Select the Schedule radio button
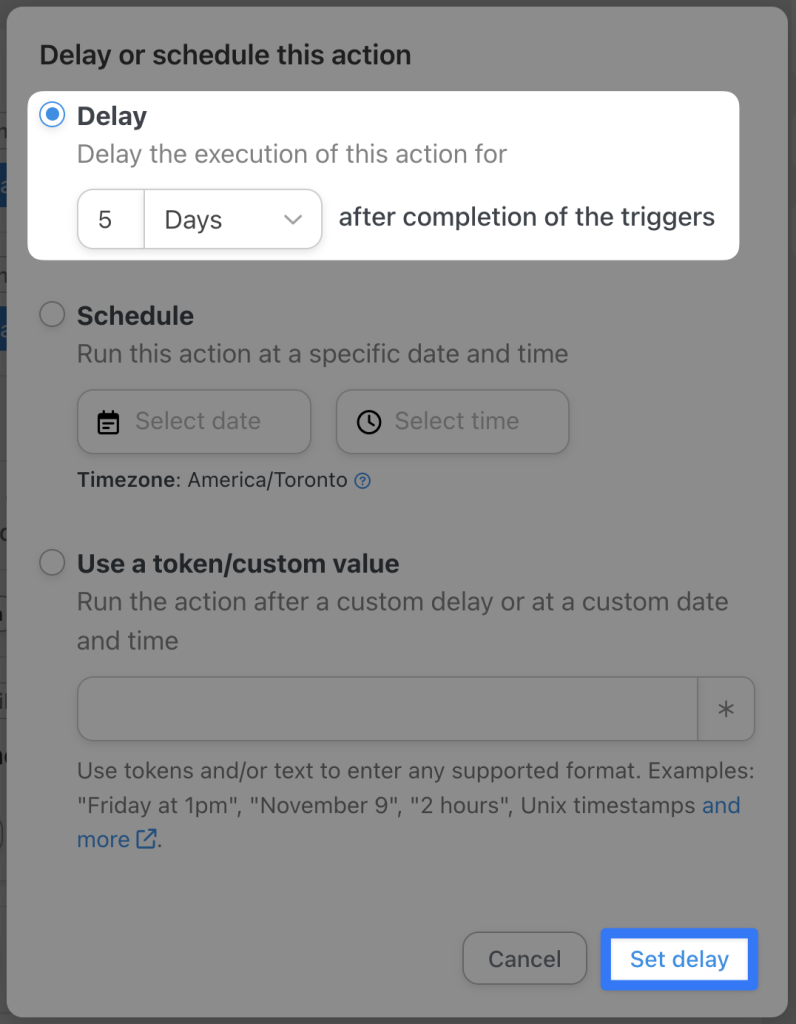Image resolution: width=796 pixels, height=1024 pixels. 51,314
